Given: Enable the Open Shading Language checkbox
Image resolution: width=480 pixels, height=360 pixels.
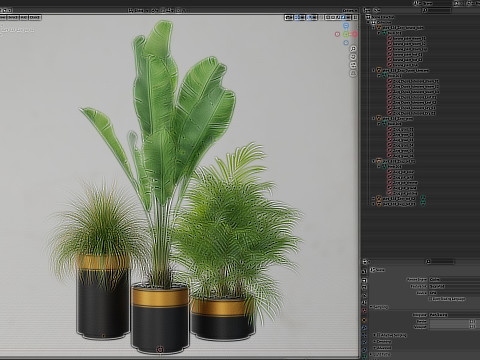Looking at the screenshot, I should click(x=430, y=299).
